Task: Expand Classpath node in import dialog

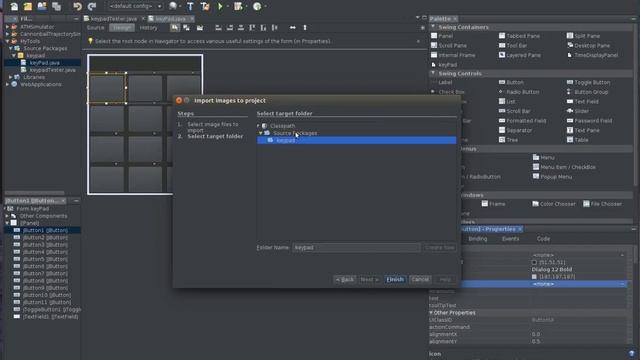Action: (258, 126)
